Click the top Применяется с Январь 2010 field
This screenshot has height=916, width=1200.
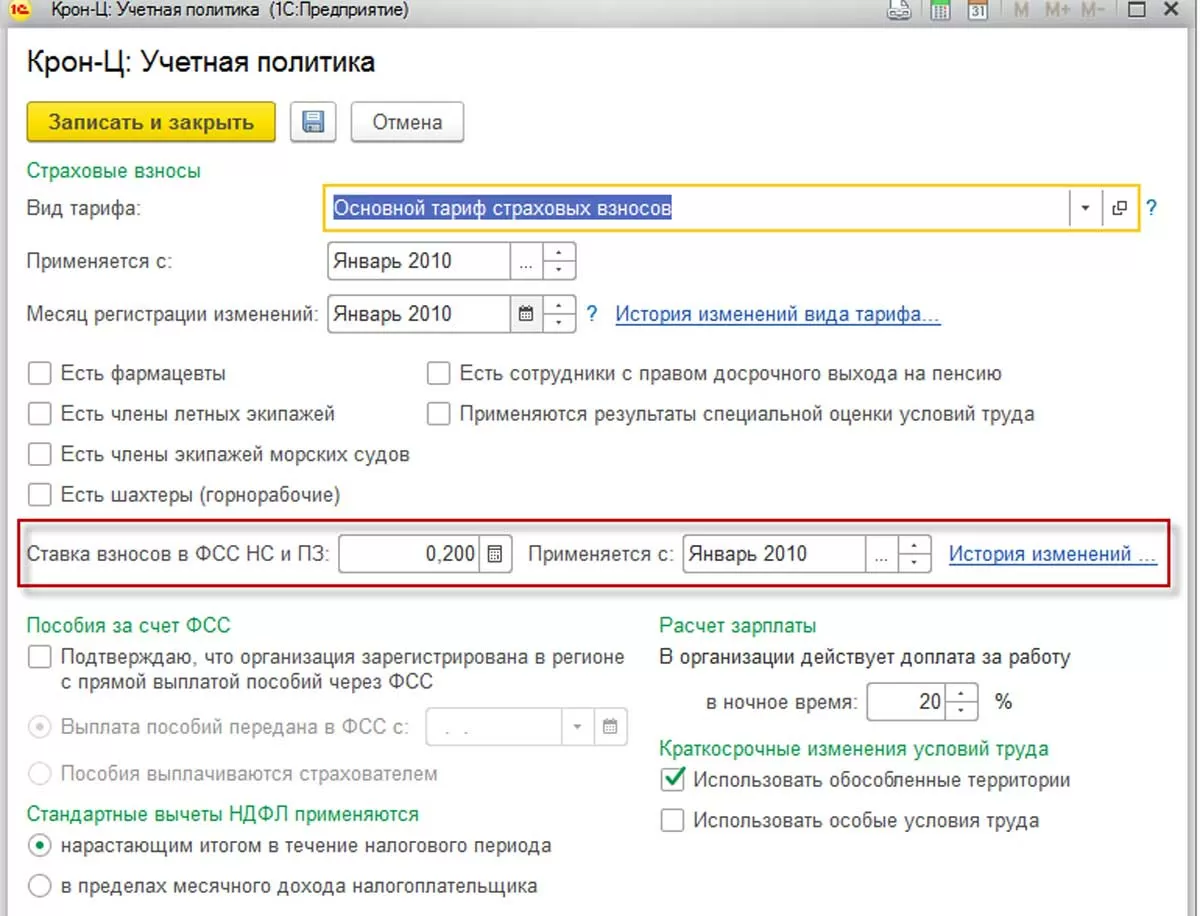[x=420, y=262]
